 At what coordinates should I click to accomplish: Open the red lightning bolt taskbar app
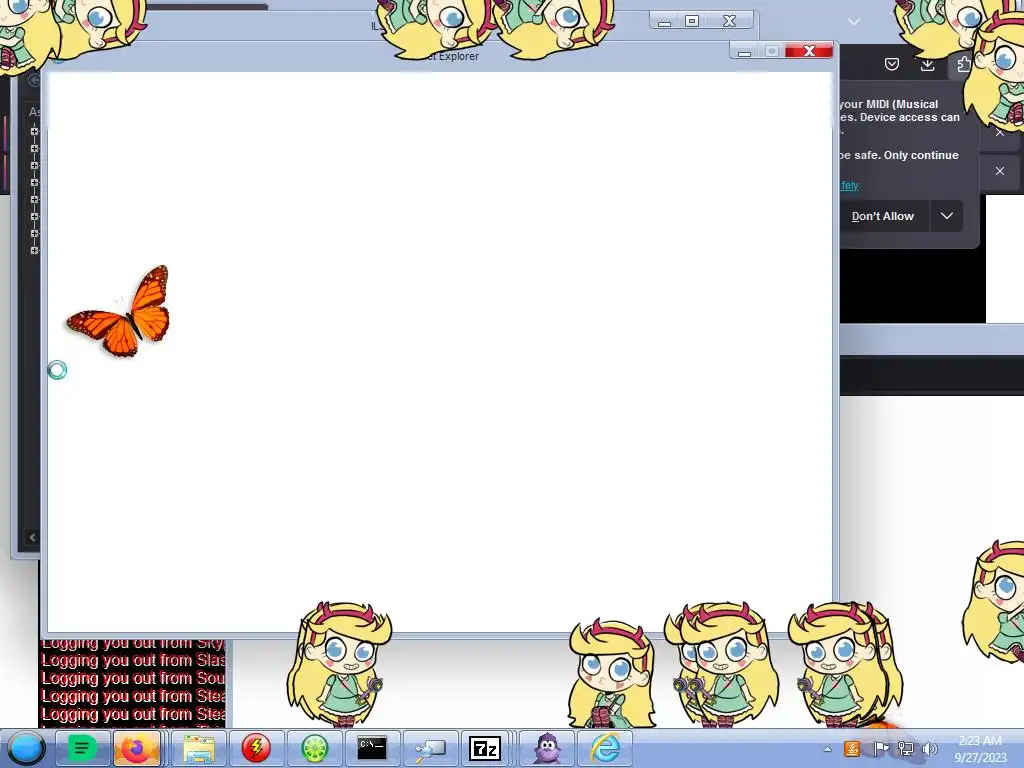[256, 748]
